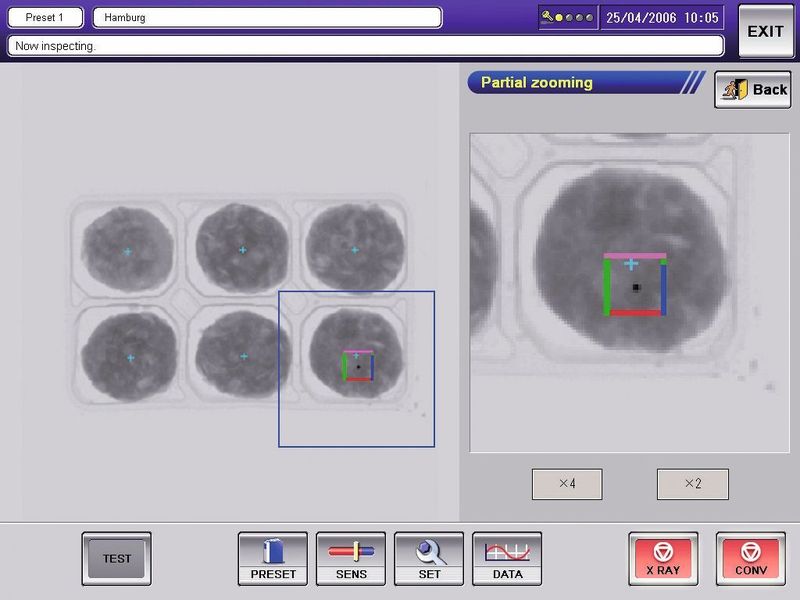Open SENS sensitivity settings
The image size is (800, 600).
click(x=351, y=559)
